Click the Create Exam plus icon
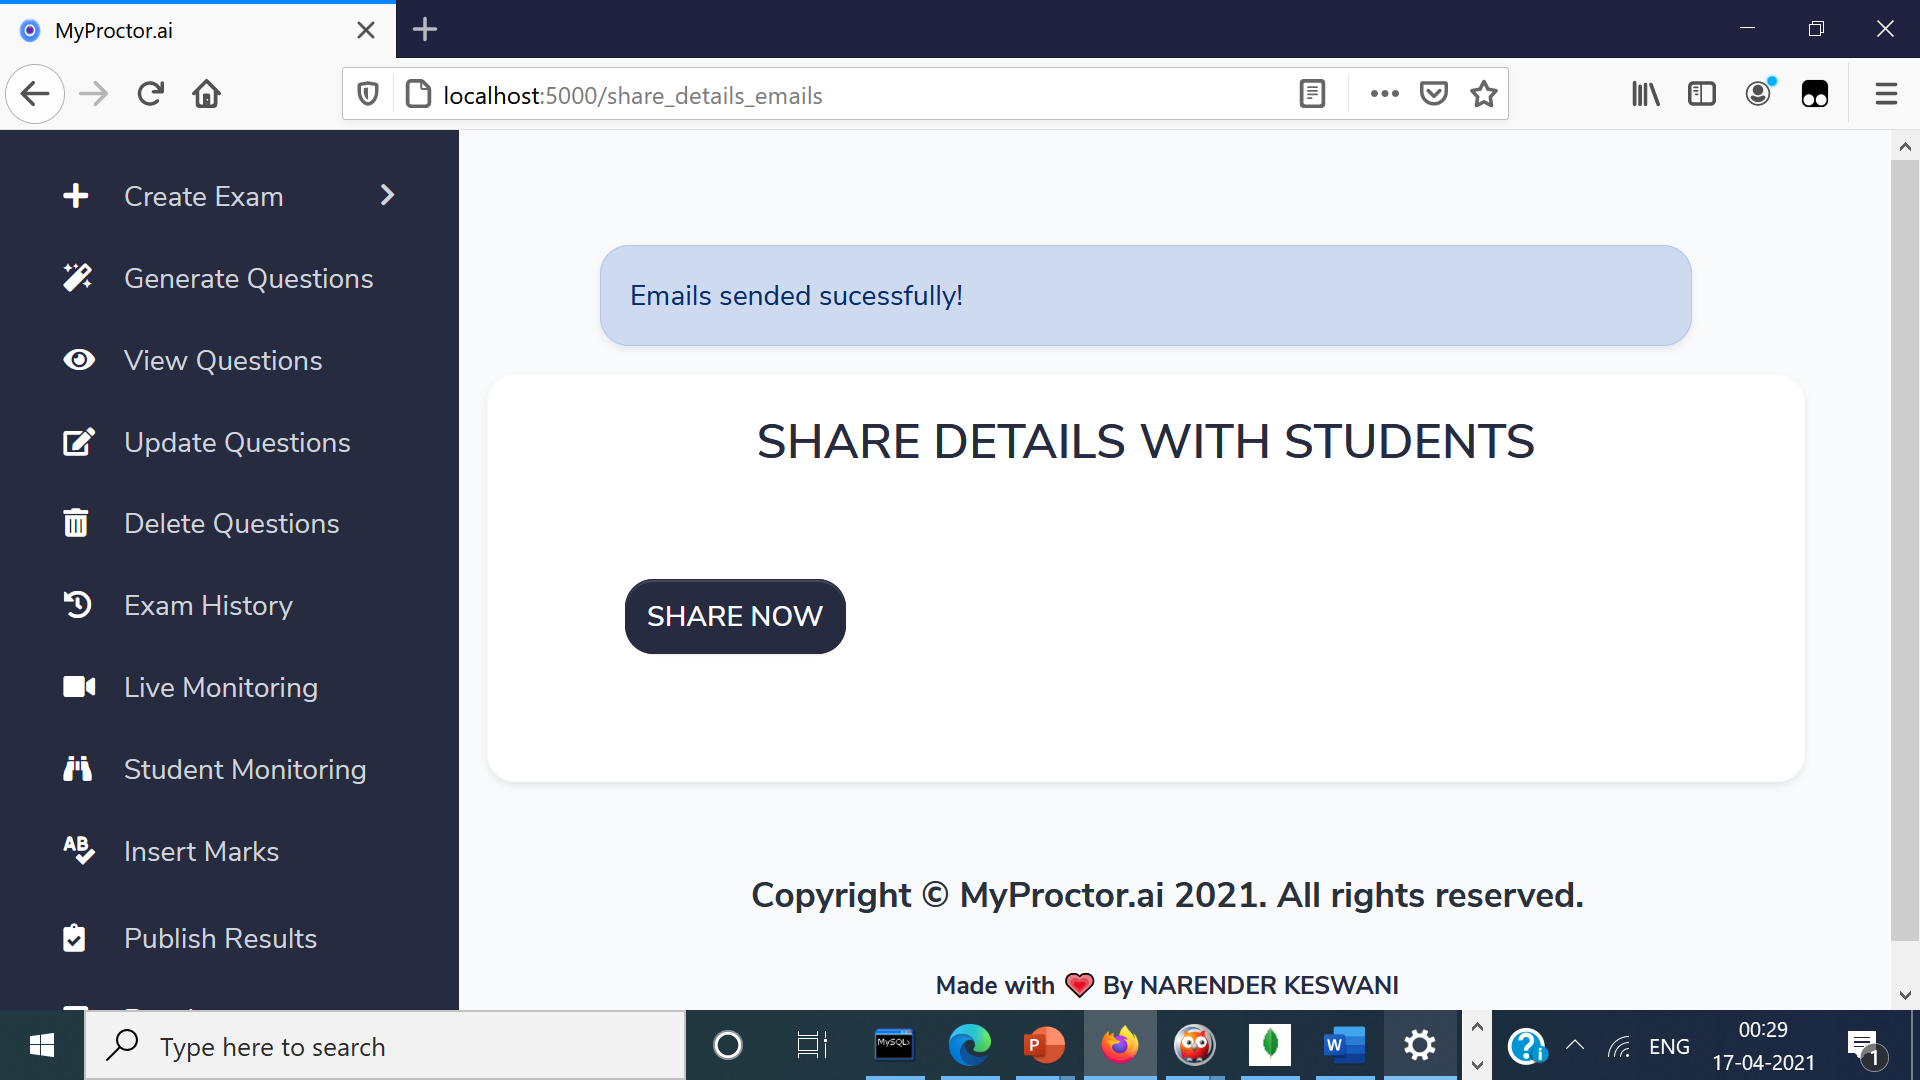This screenshot has width=1920, height=1080. pos(76,196)
